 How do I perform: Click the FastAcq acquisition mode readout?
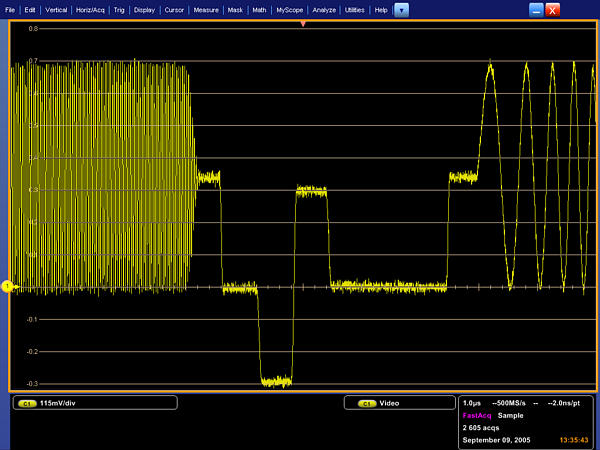click(477, 414)
